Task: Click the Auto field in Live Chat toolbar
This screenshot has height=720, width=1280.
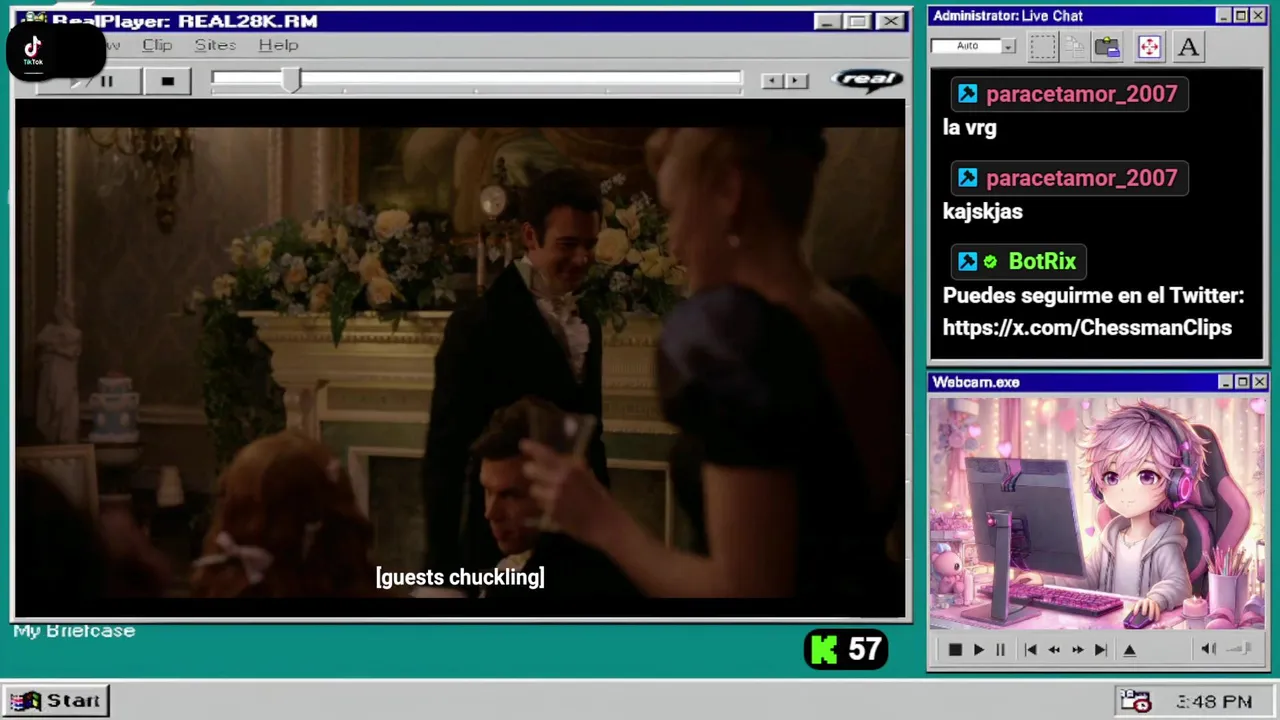Action: tap(966, 46)
